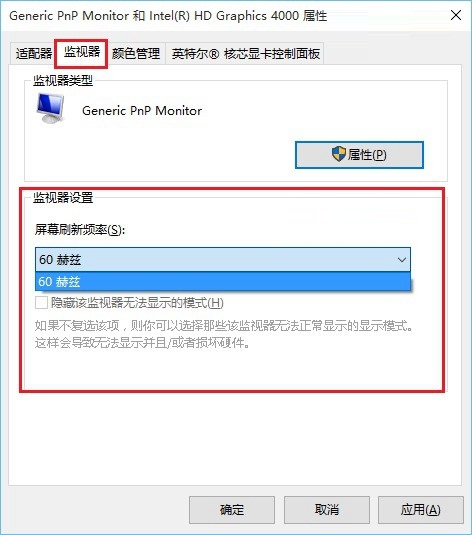
Task: Collapse the refresh rate dropdown arrow
Action: coord(402,260)
